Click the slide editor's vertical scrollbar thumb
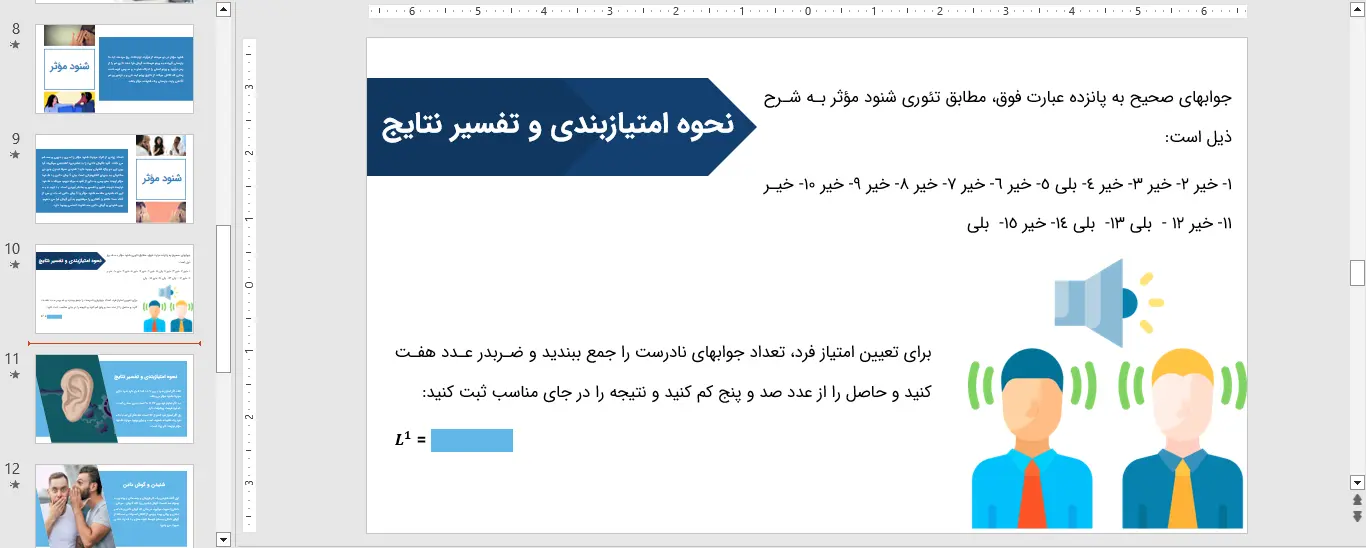Image resolution: width=1366 pixels, height=548 pixels. pos(1357,272)
